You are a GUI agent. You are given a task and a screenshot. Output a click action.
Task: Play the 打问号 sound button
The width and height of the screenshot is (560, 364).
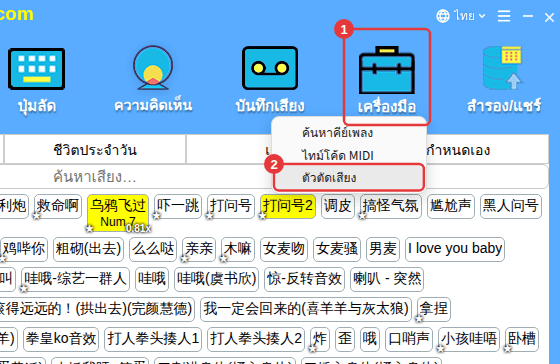tap(231, 206)
